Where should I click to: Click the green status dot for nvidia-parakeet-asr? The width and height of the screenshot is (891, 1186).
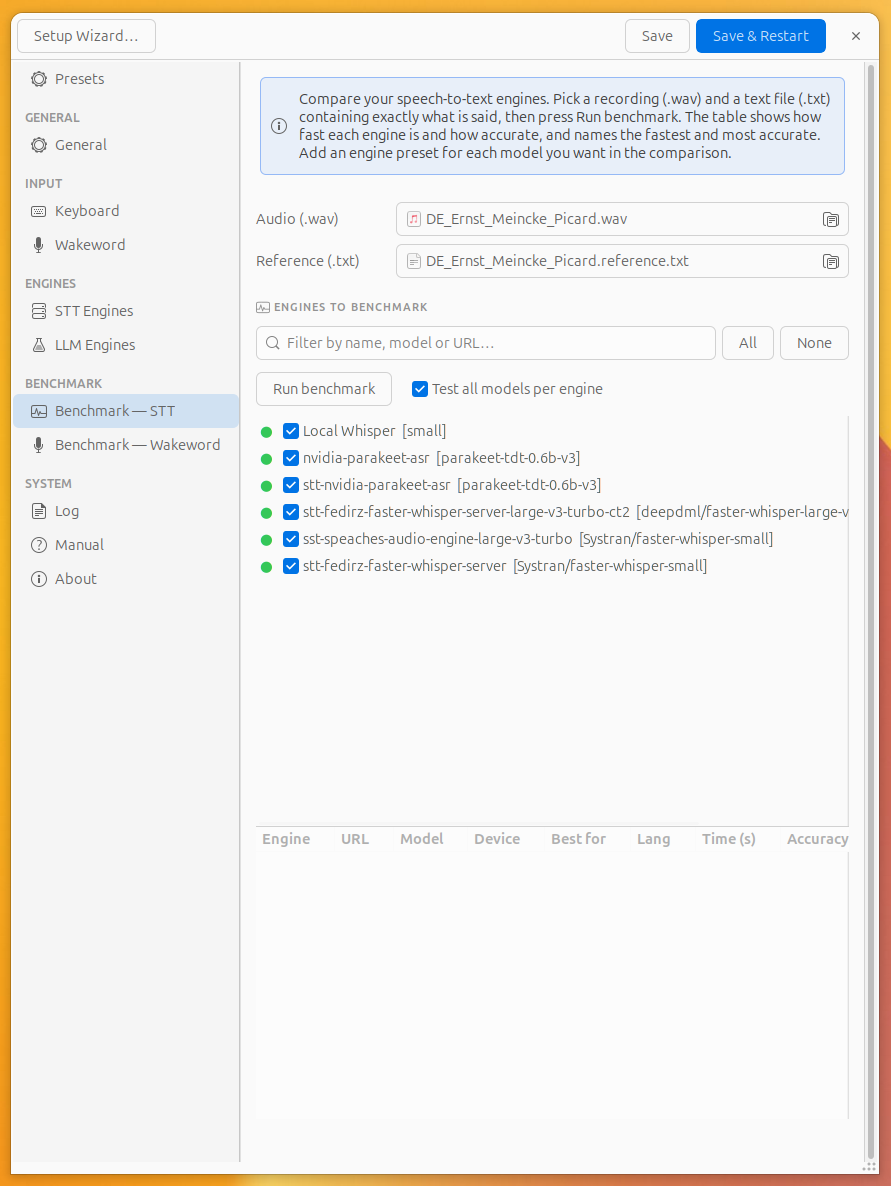266,459
